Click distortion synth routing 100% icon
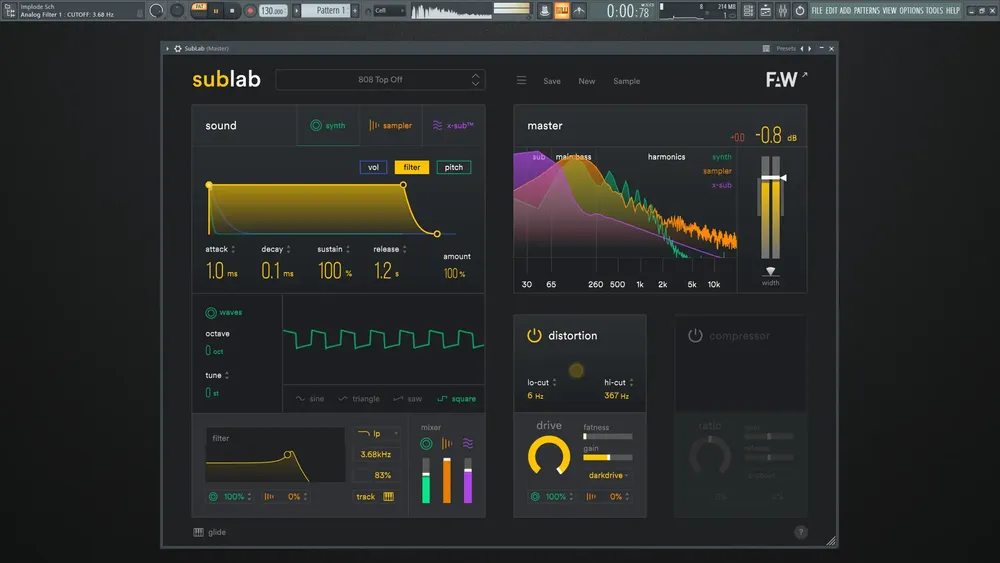 click(535, 497)
